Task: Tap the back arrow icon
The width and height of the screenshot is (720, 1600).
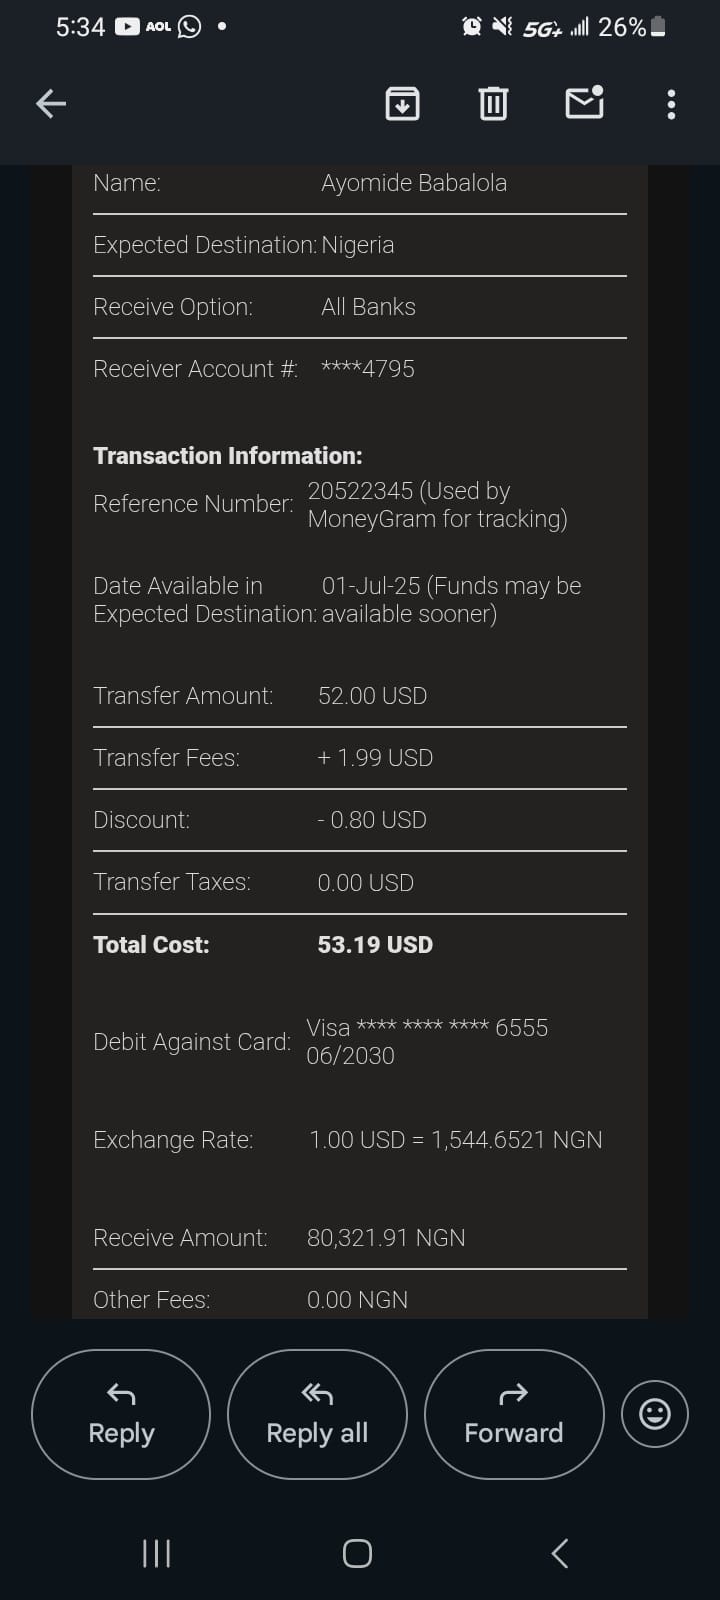Action: (x=51, y=103)
